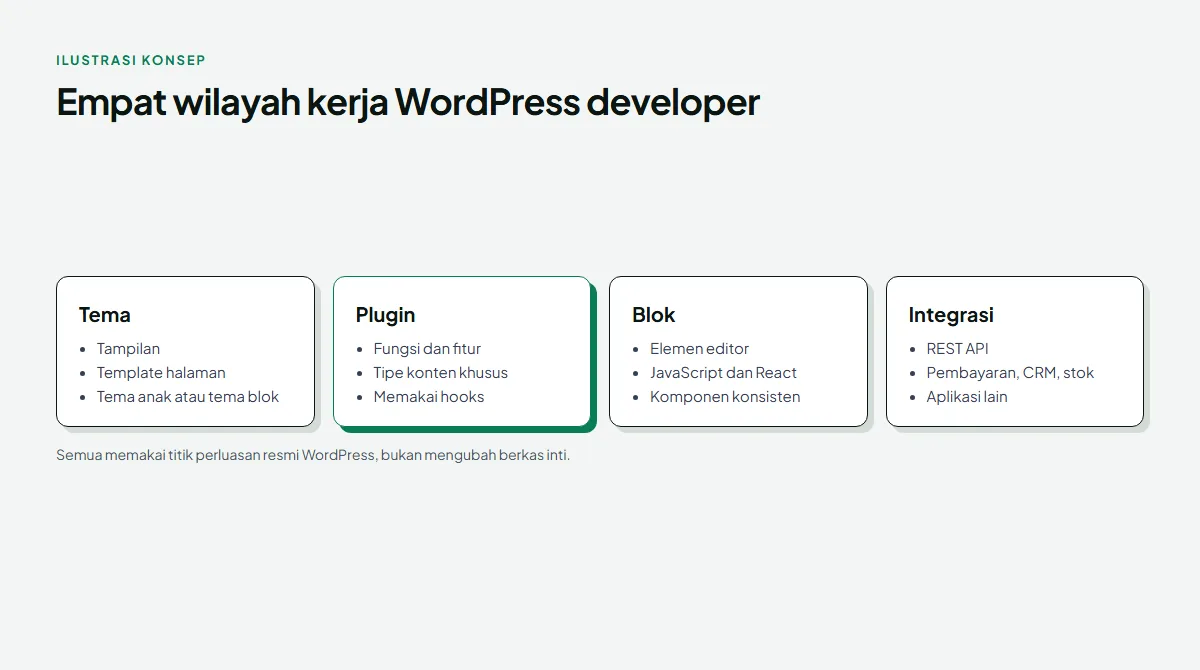
Task: Click the 'Memakai hooks' bullet
Action: coord(429,397)
